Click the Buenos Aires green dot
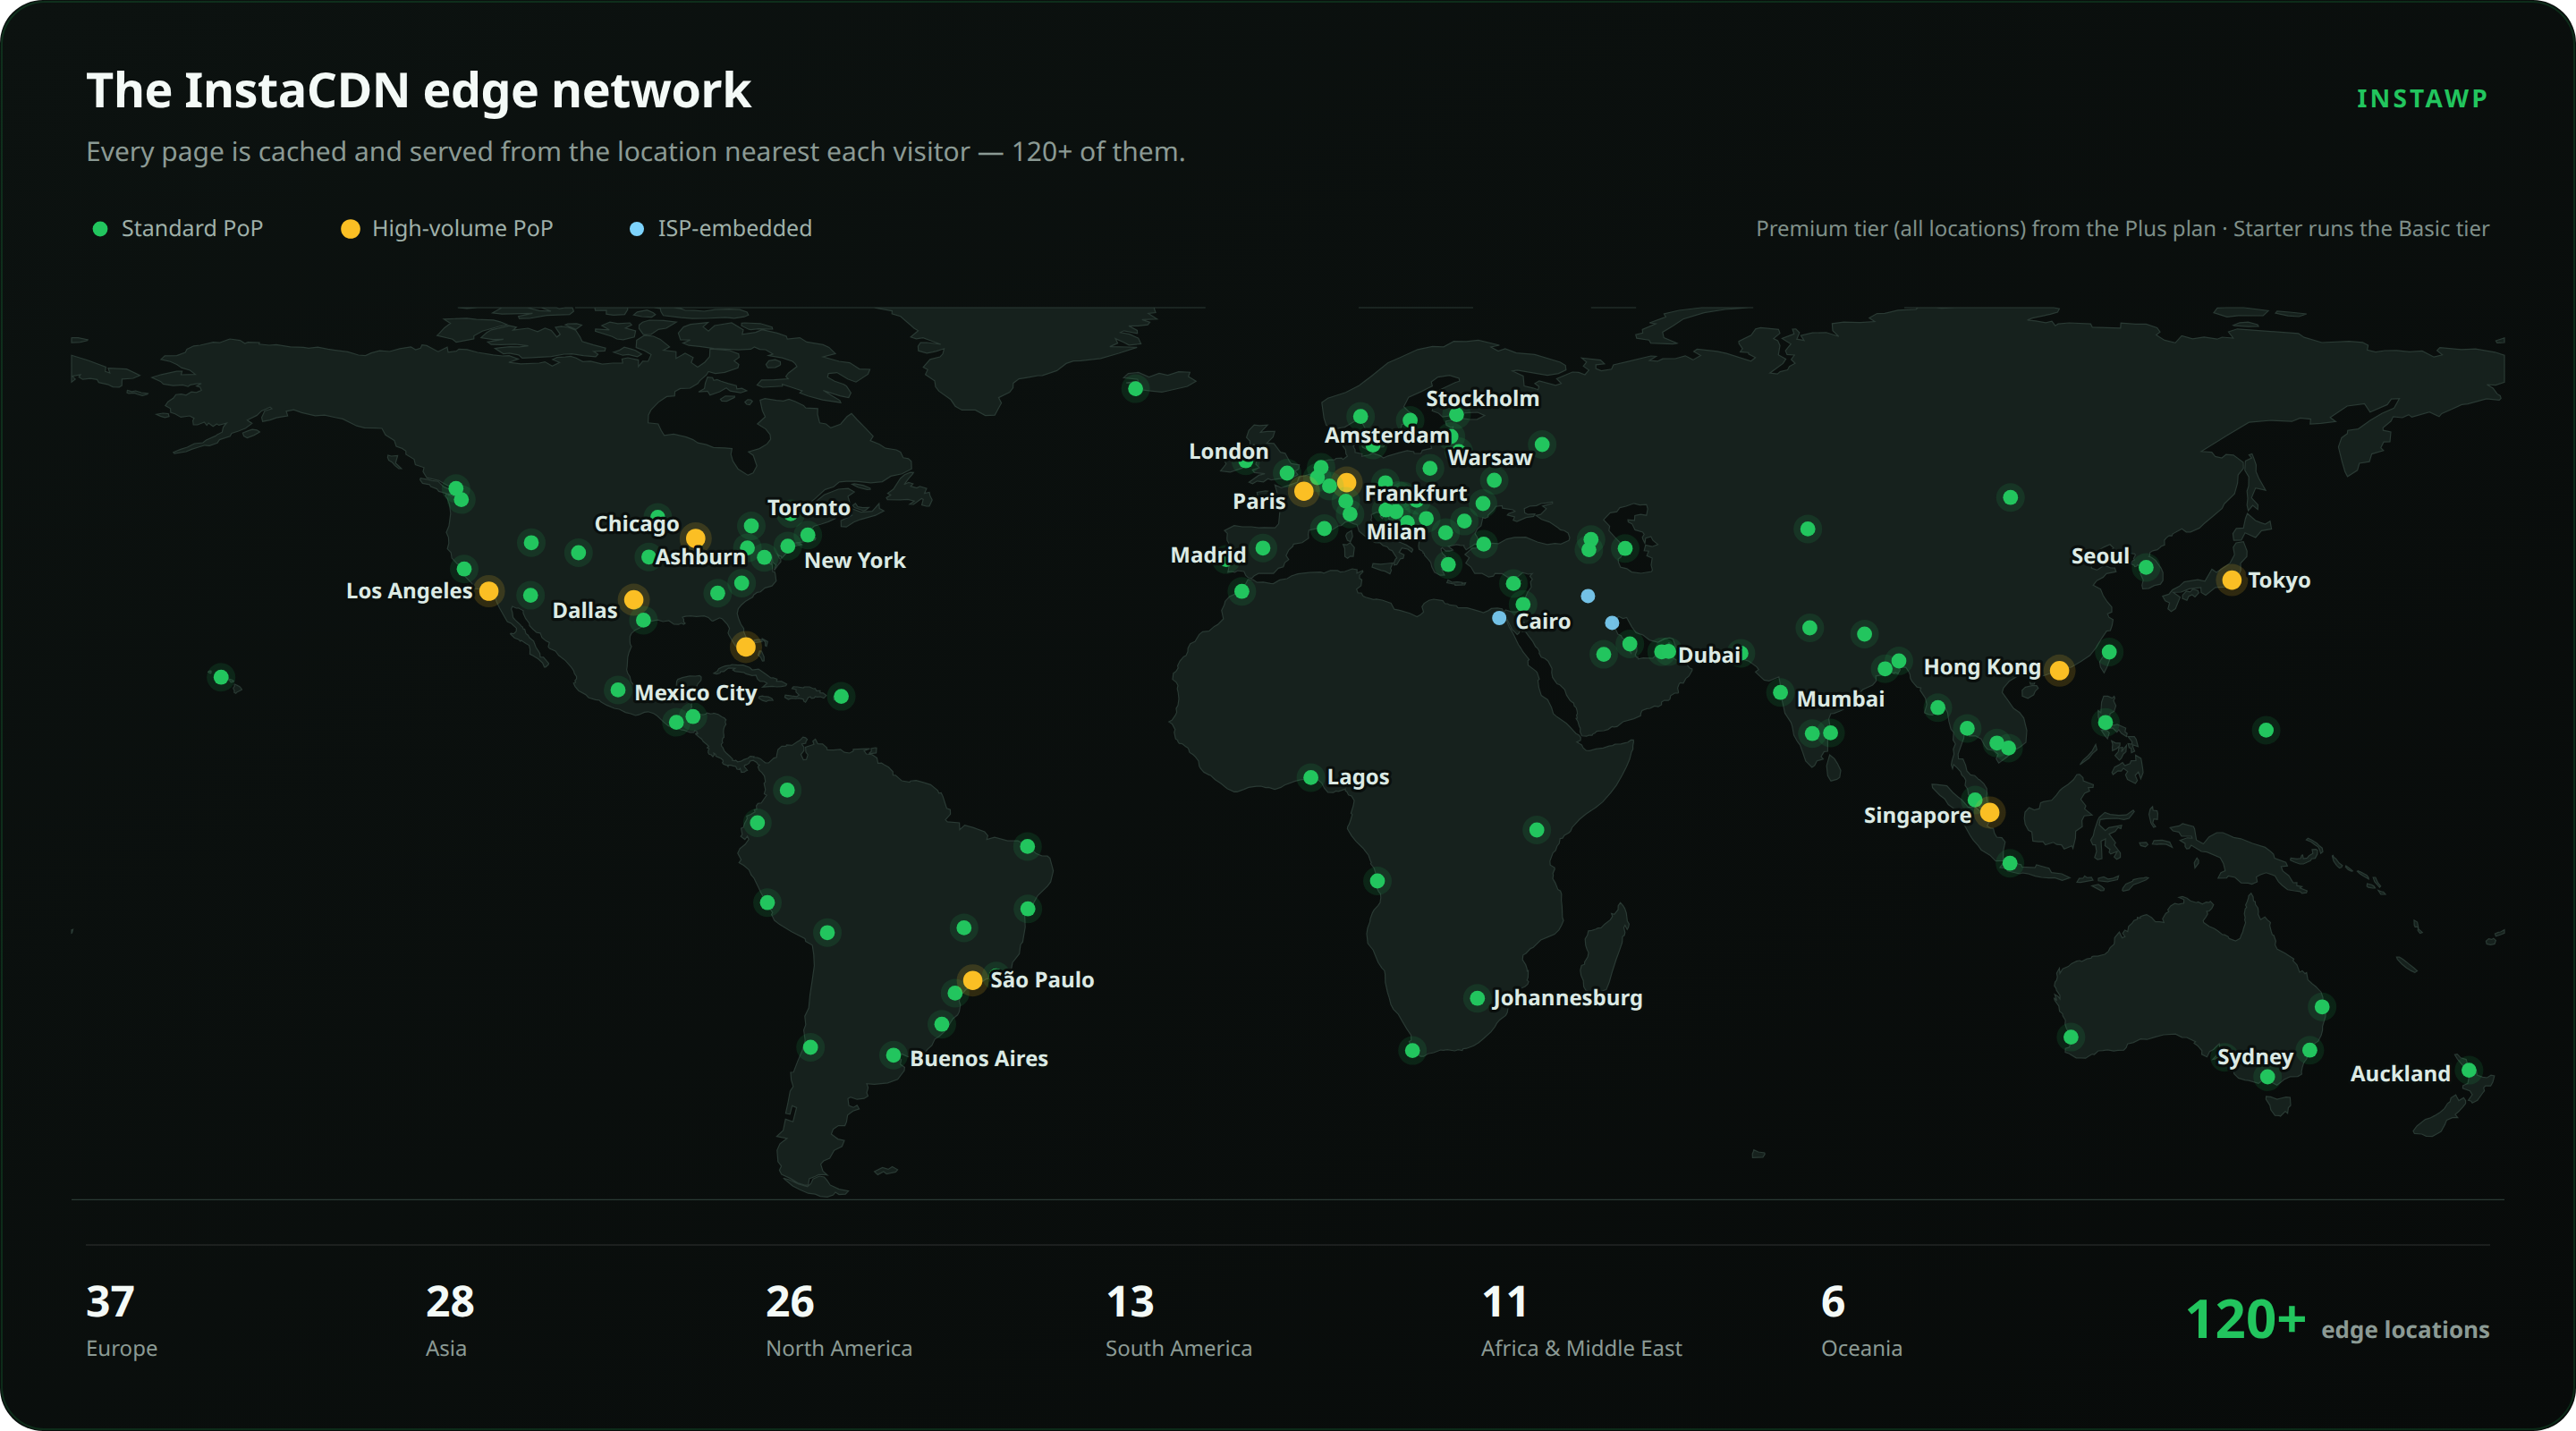This screenshot has width=2576, height=1431. tap(893, 1056)
